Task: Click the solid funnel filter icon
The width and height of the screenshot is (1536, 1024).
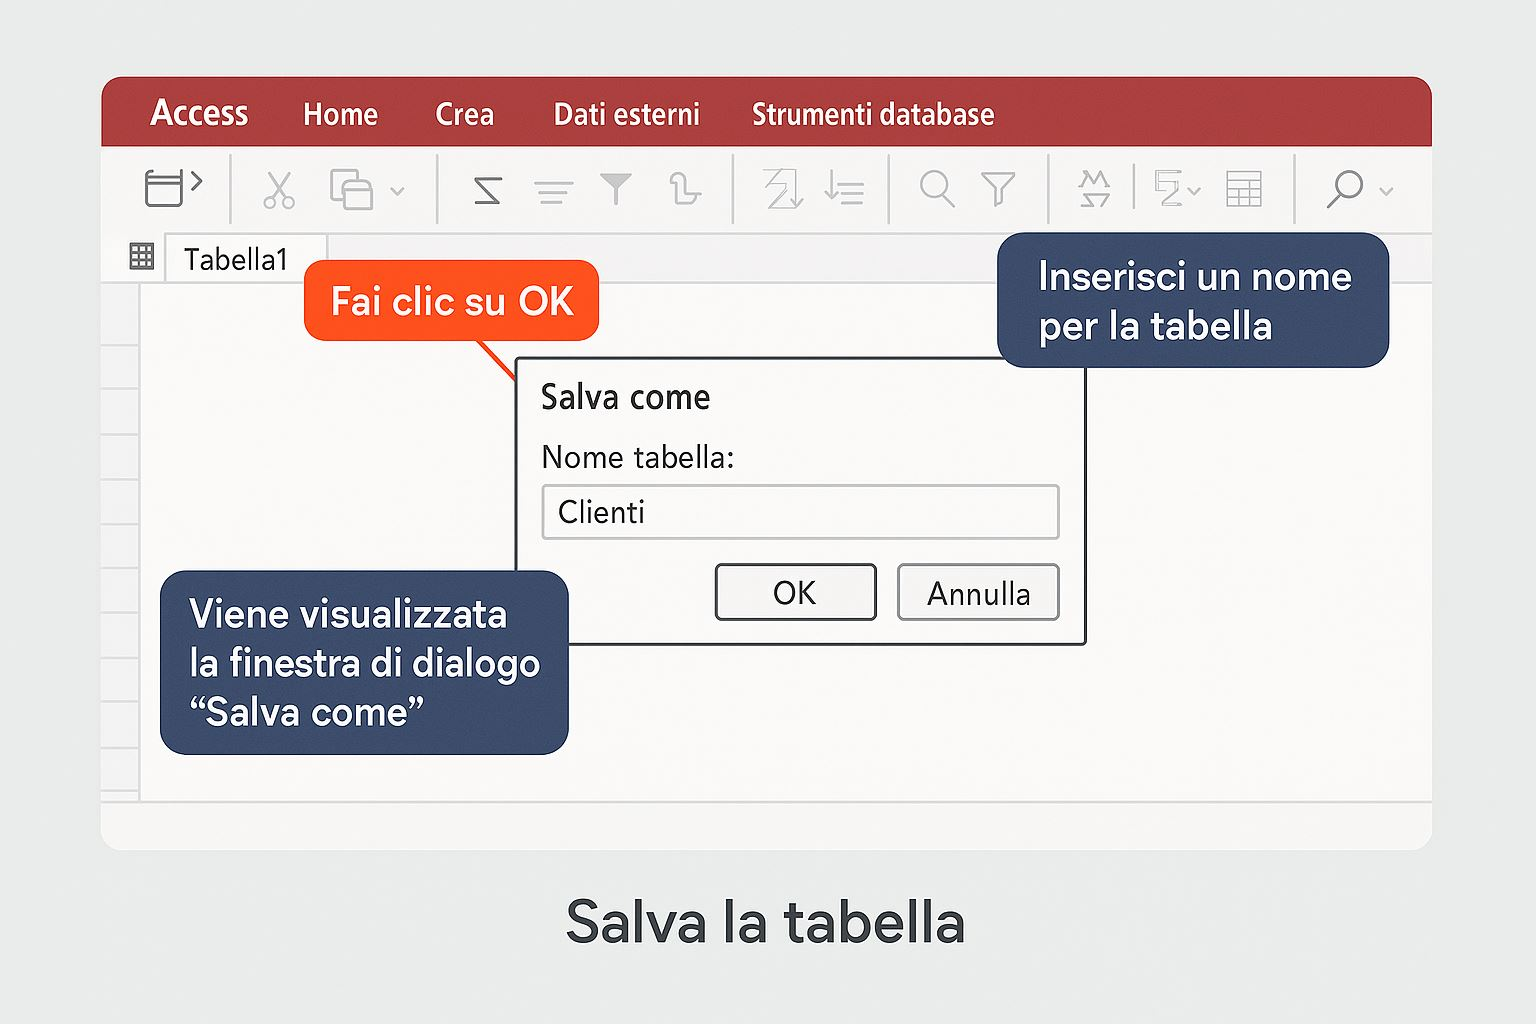Action: coord(616,188)
